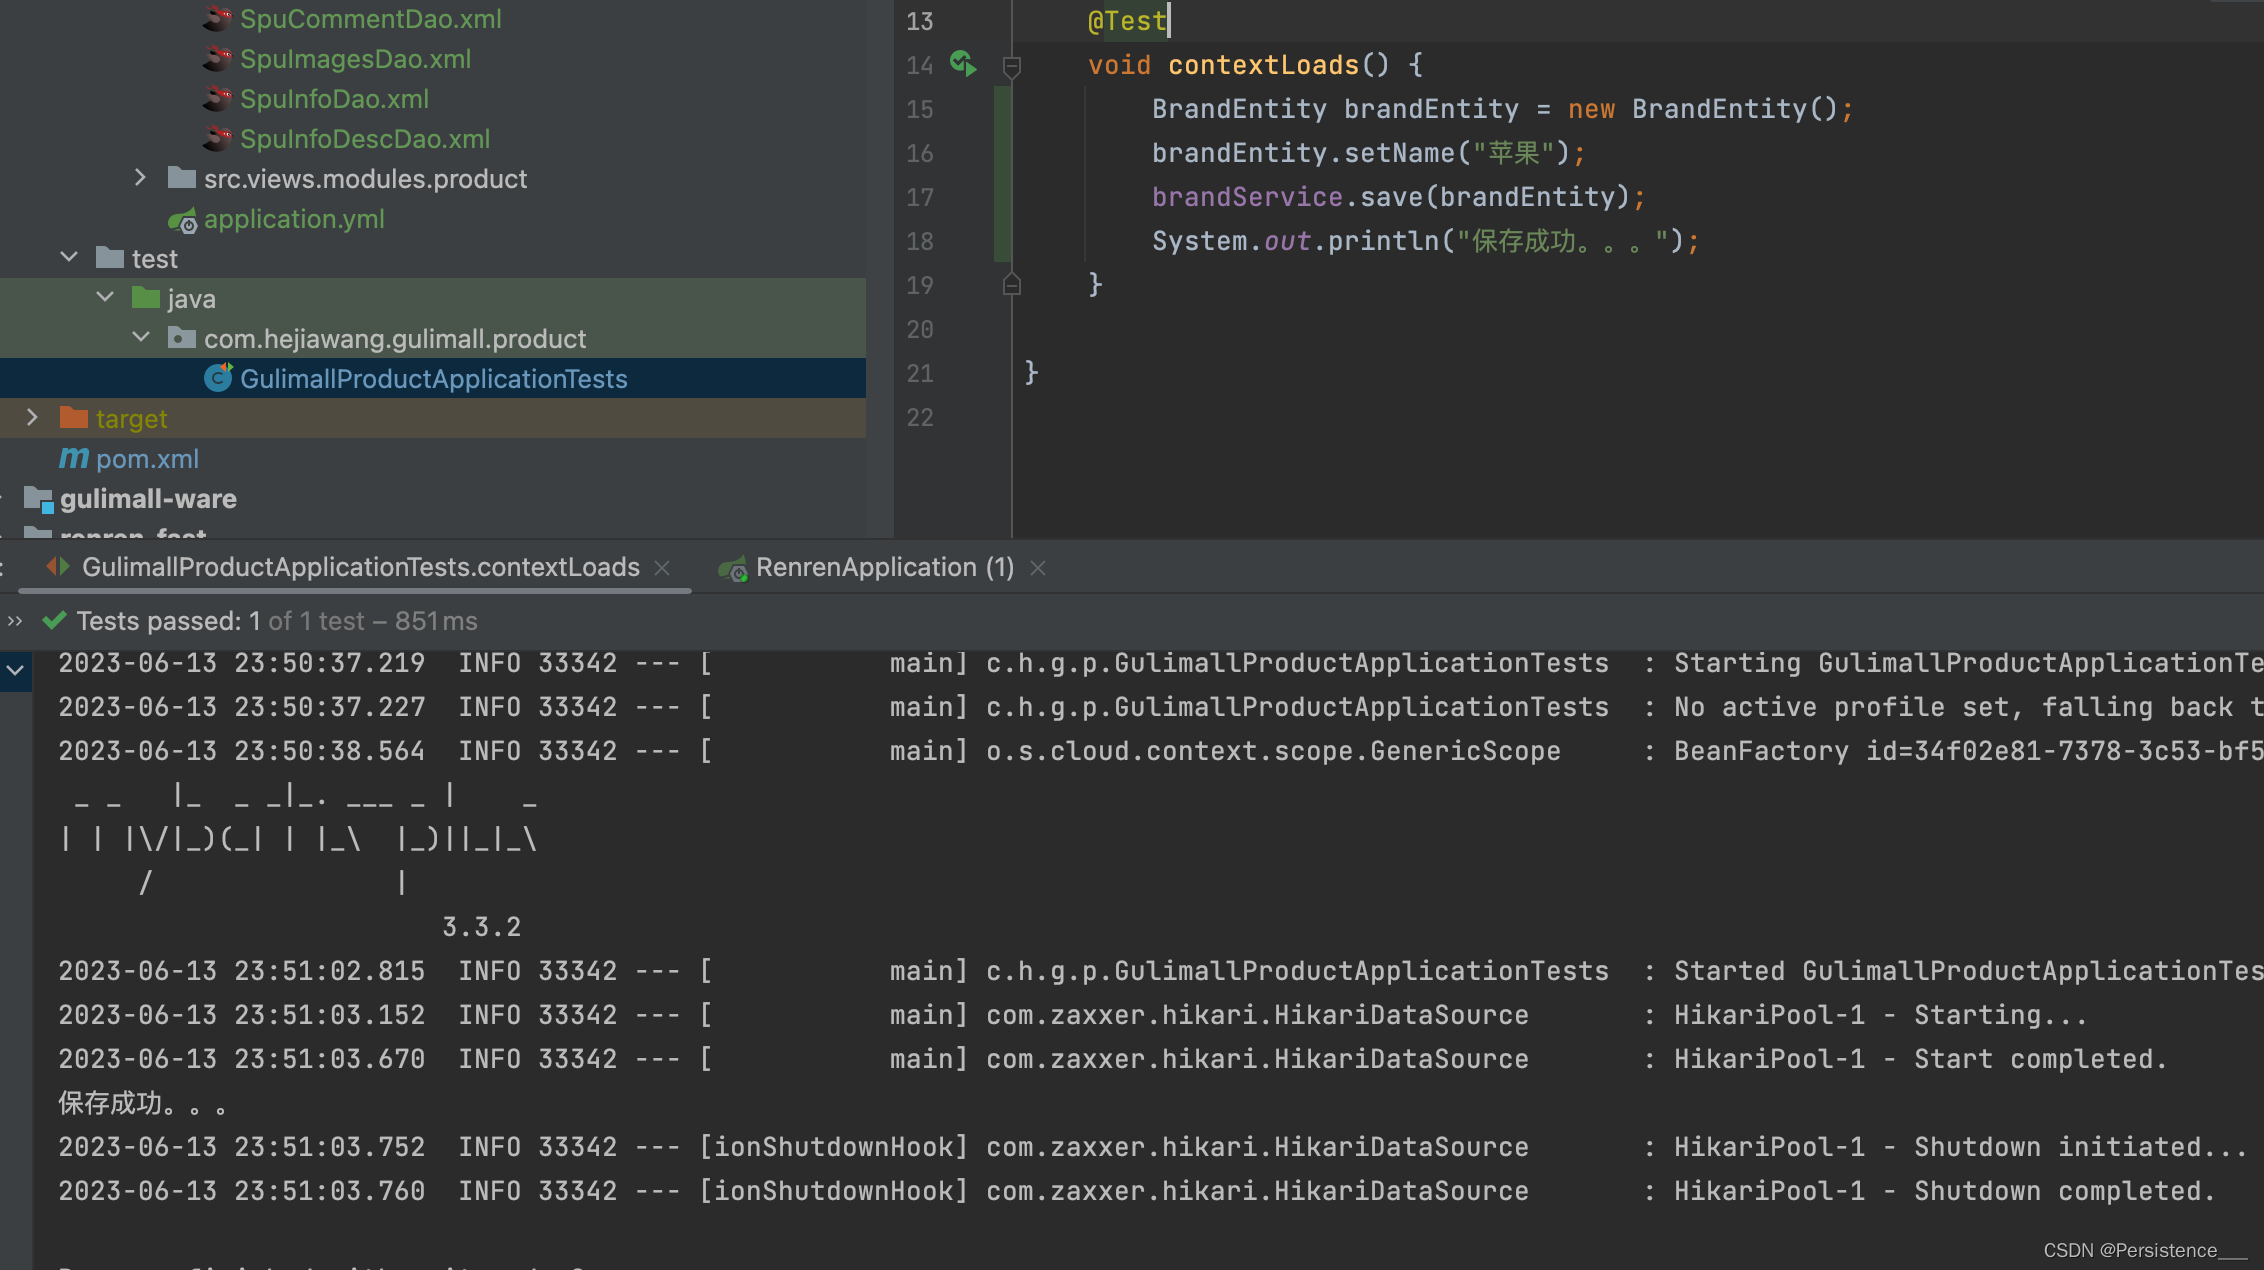Click the double-arrow expand toolbar button in run panel
Screen dimensions: 2264x1270
tap(14, 621)
